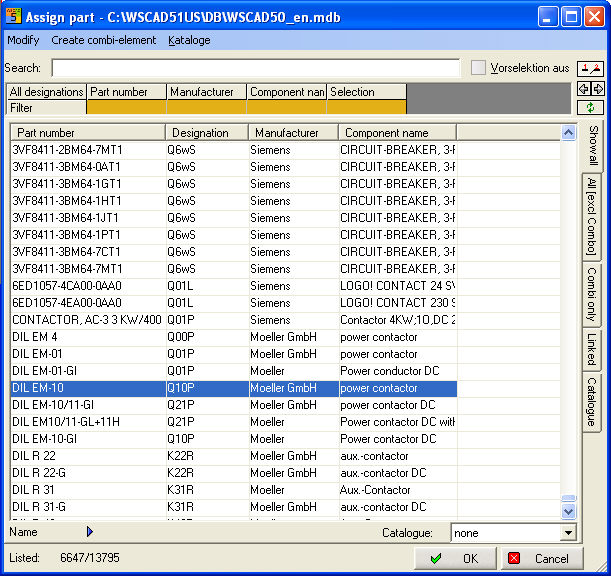Image resolution: width=611 pixels, height=576 pixels.
Task: Switch to the Catalogue side tab
Action: click(x=592, y=402)
